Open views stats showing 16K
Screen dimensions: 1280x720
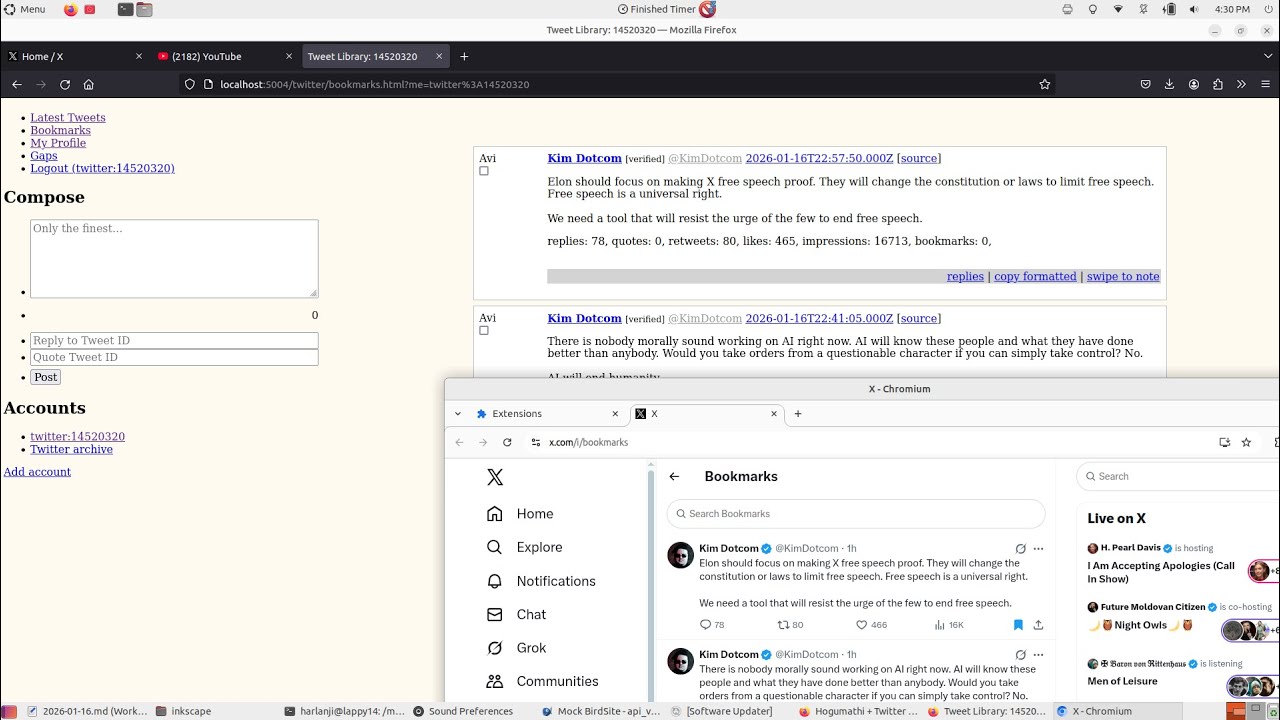(949, 625)
